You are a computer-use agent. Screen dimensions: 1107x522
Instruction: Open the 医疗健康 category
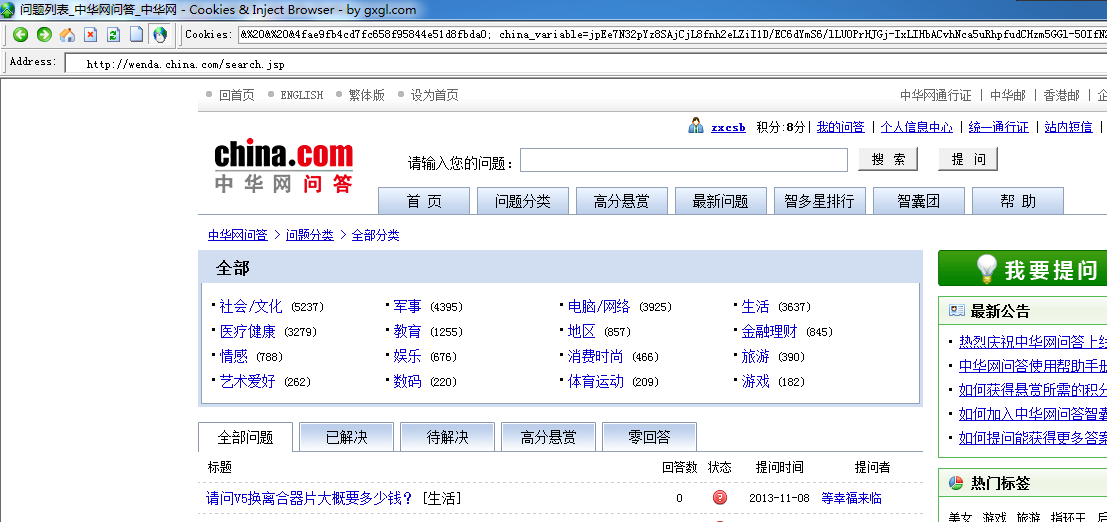(x=248, y=331)
